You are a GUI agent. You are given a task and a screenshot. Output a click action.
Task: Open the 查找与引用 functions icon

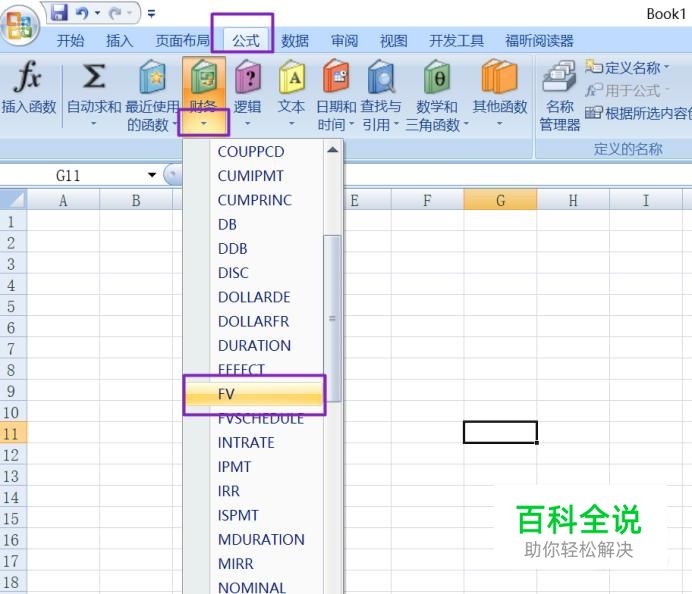pos(380,76)
